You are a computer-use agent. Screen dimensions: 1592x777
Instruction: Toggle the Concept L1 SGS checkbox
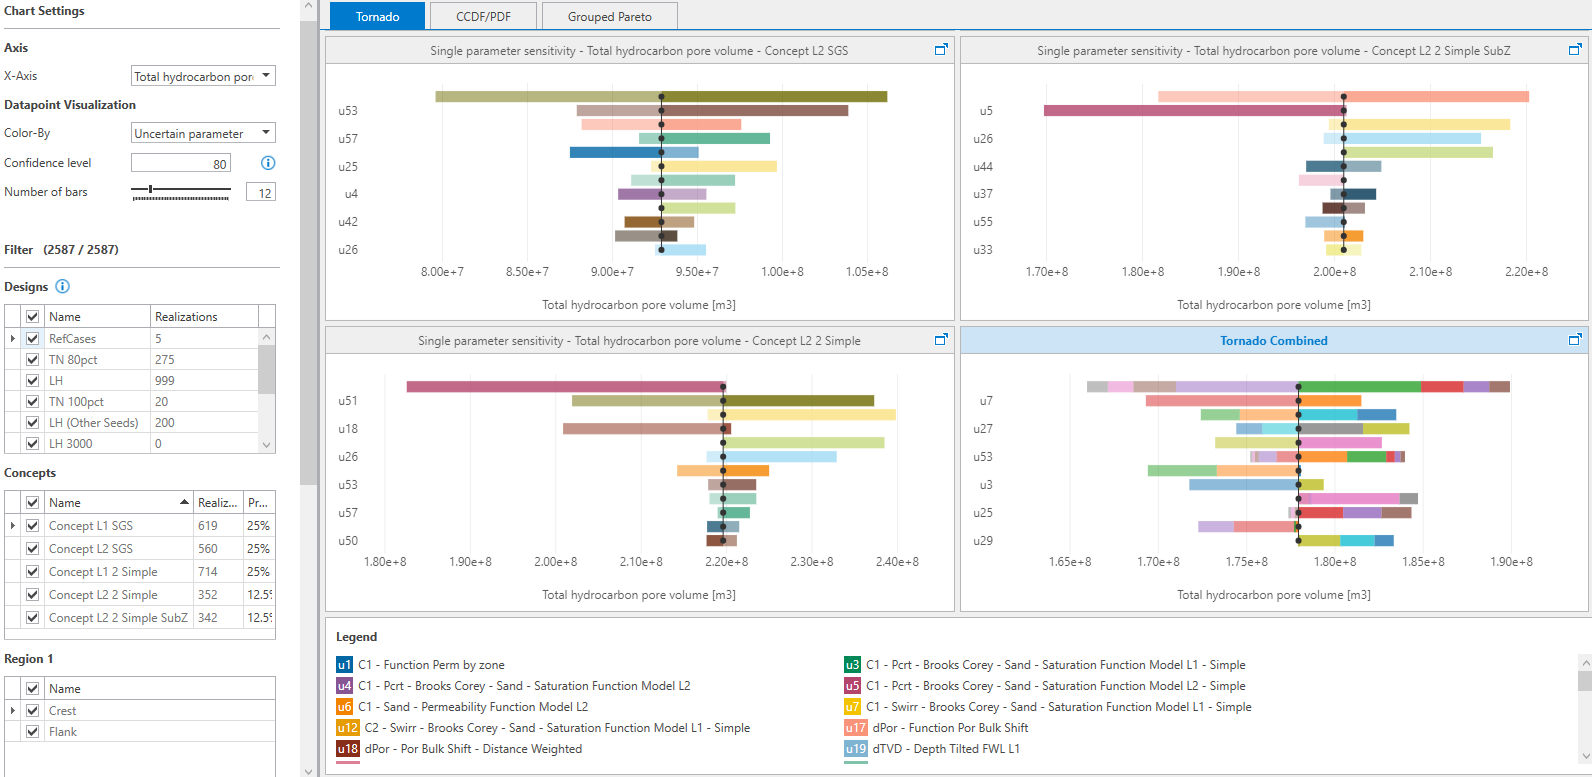tap(33, 526)
